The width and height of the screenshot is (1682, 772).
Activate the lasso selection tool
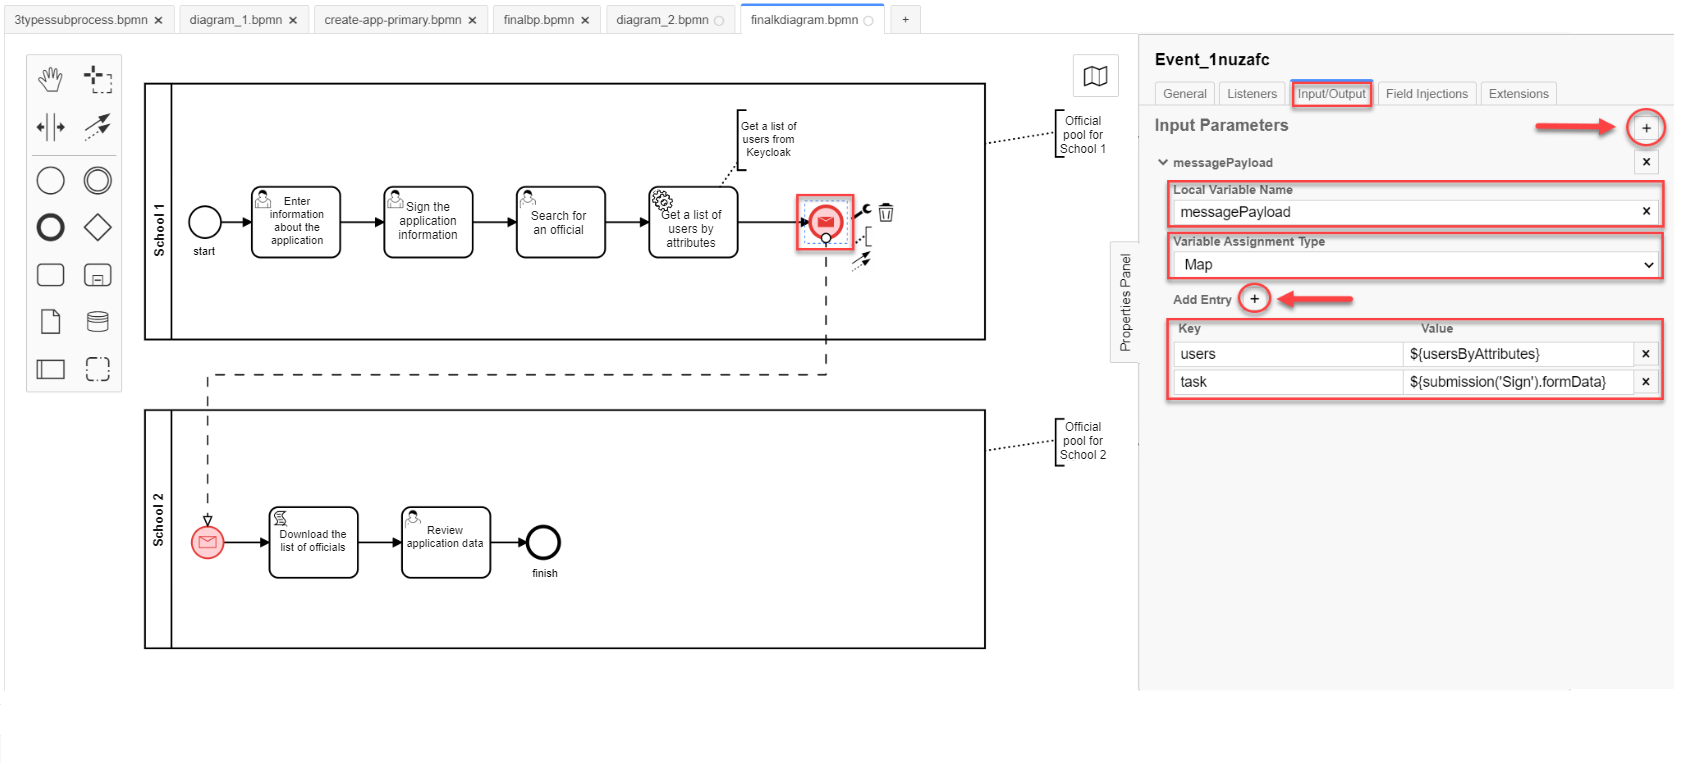(x=98, y=79)
